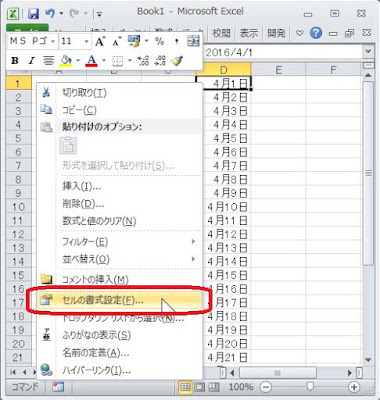The image size is (380, 400).
Task: Open the font size 11 dropdown
Action: (86, 41)
